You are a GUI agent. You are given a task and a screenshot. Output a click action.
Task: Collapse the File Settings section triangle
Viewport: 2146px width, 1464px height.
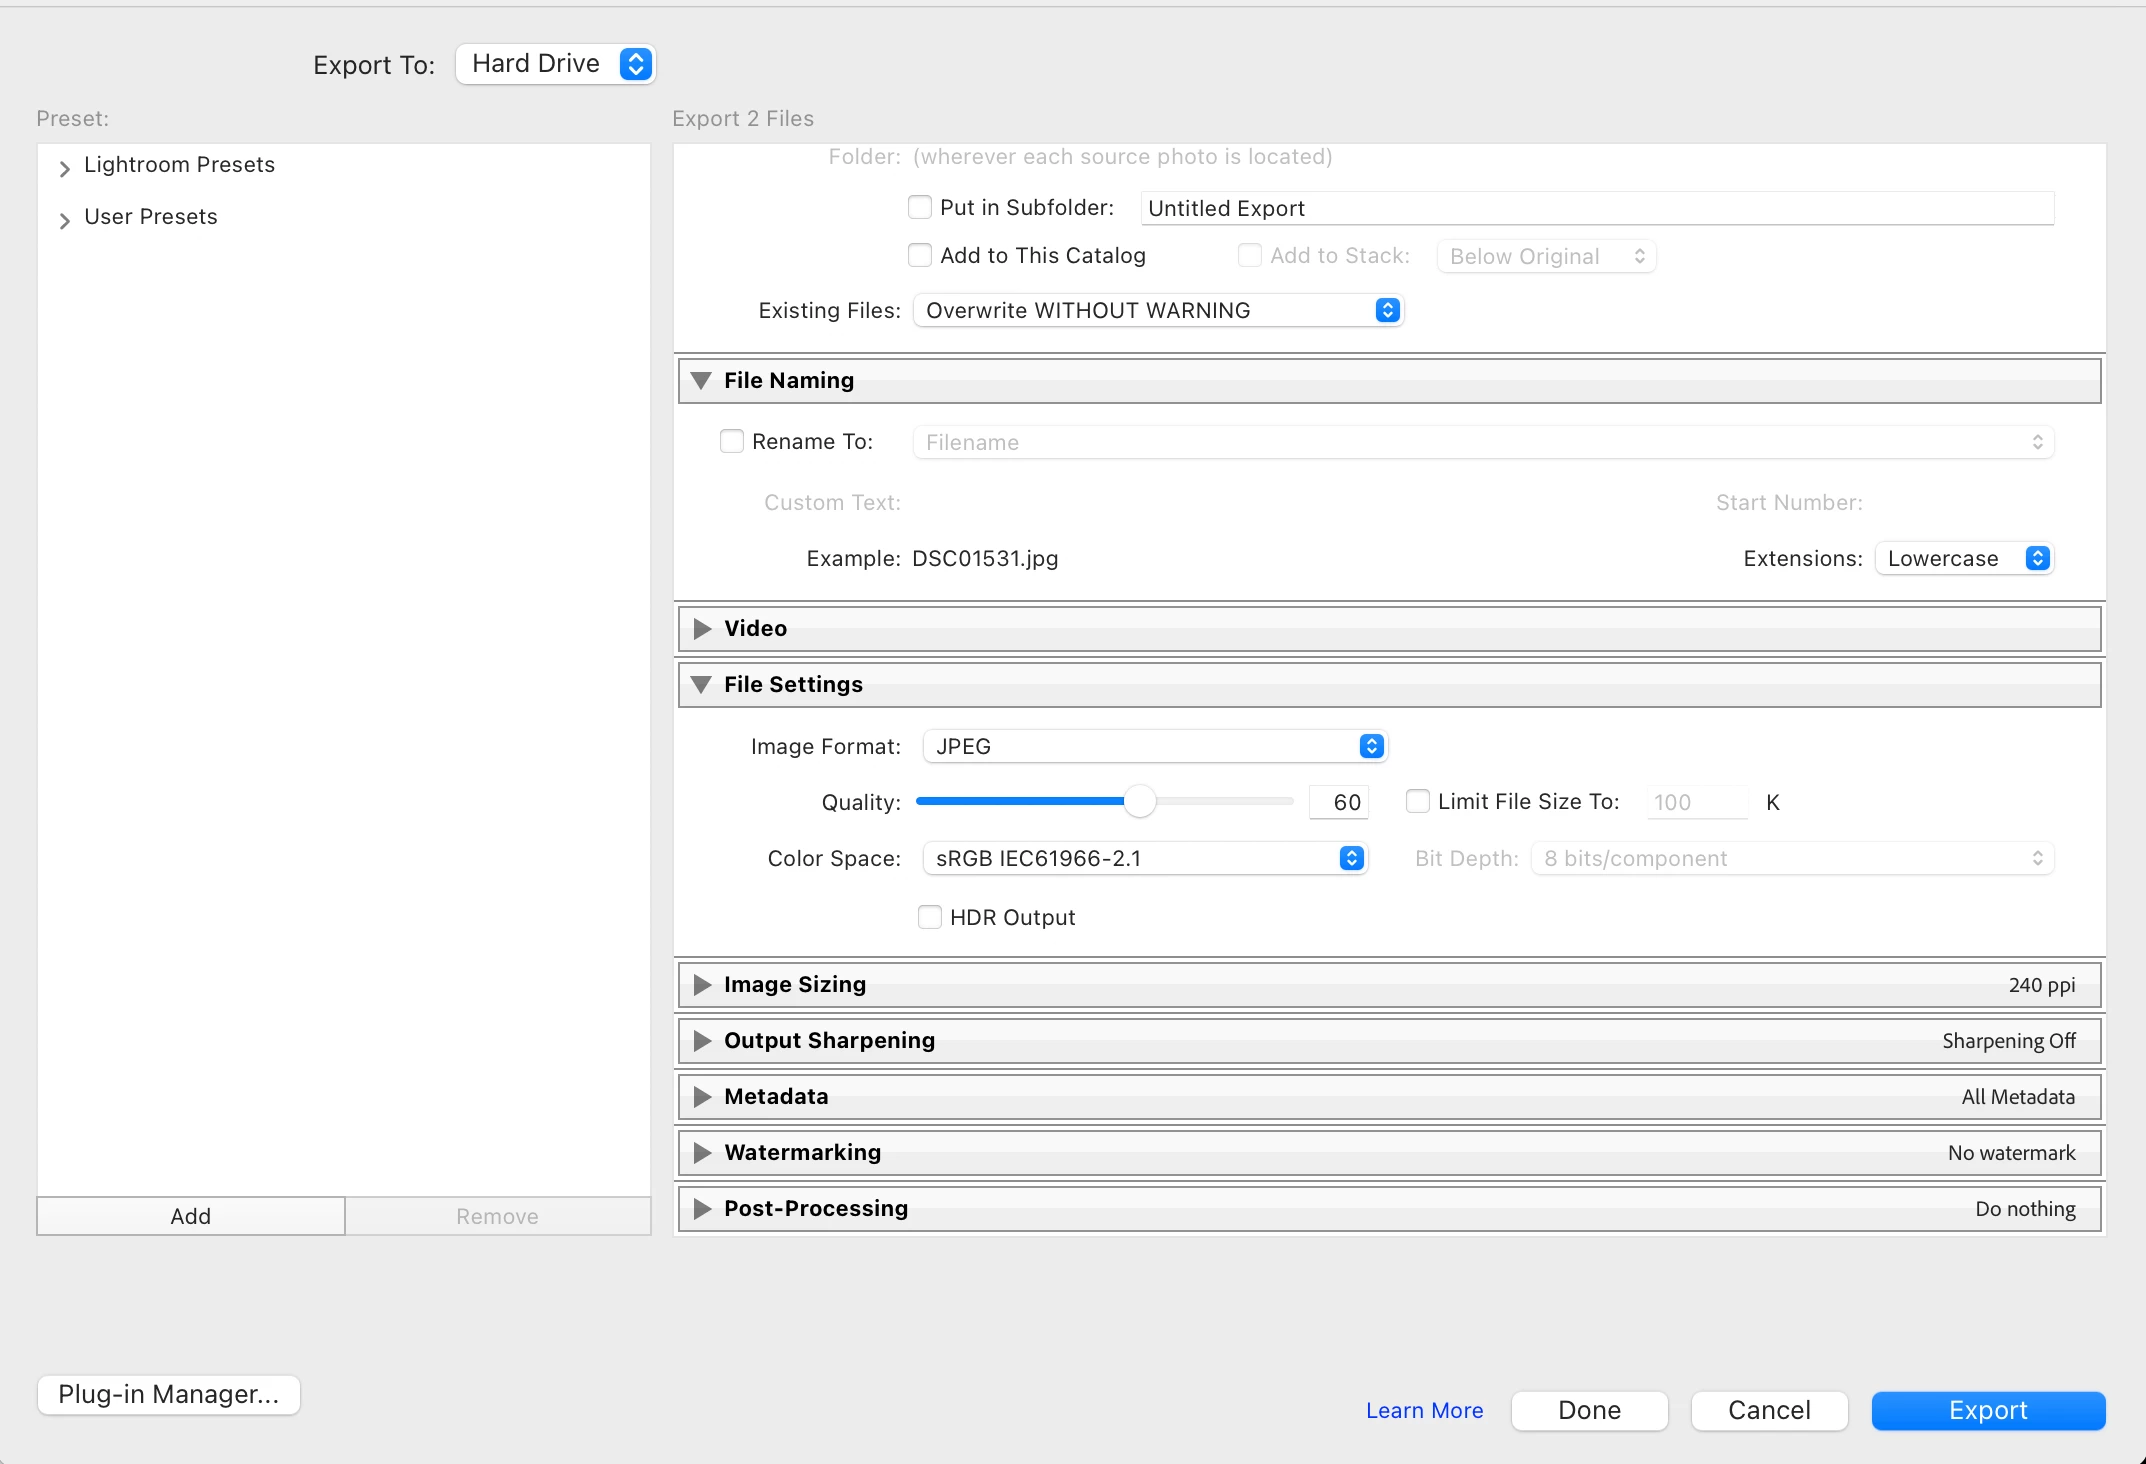(x=702, y=685)
